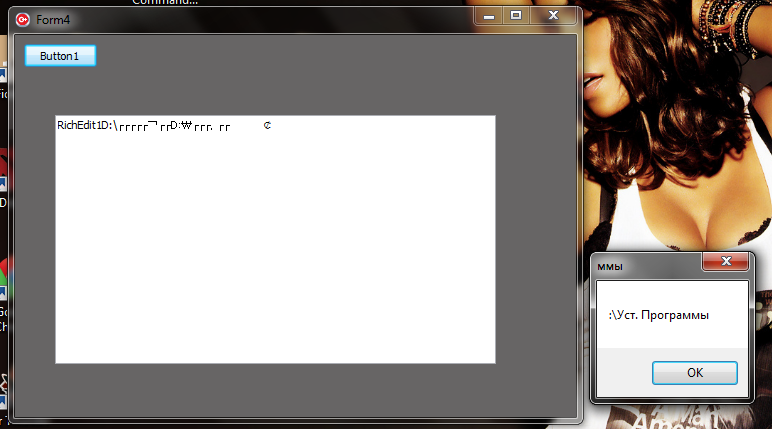
Task: Click Button1 on Form4
Action: point(60,56)
